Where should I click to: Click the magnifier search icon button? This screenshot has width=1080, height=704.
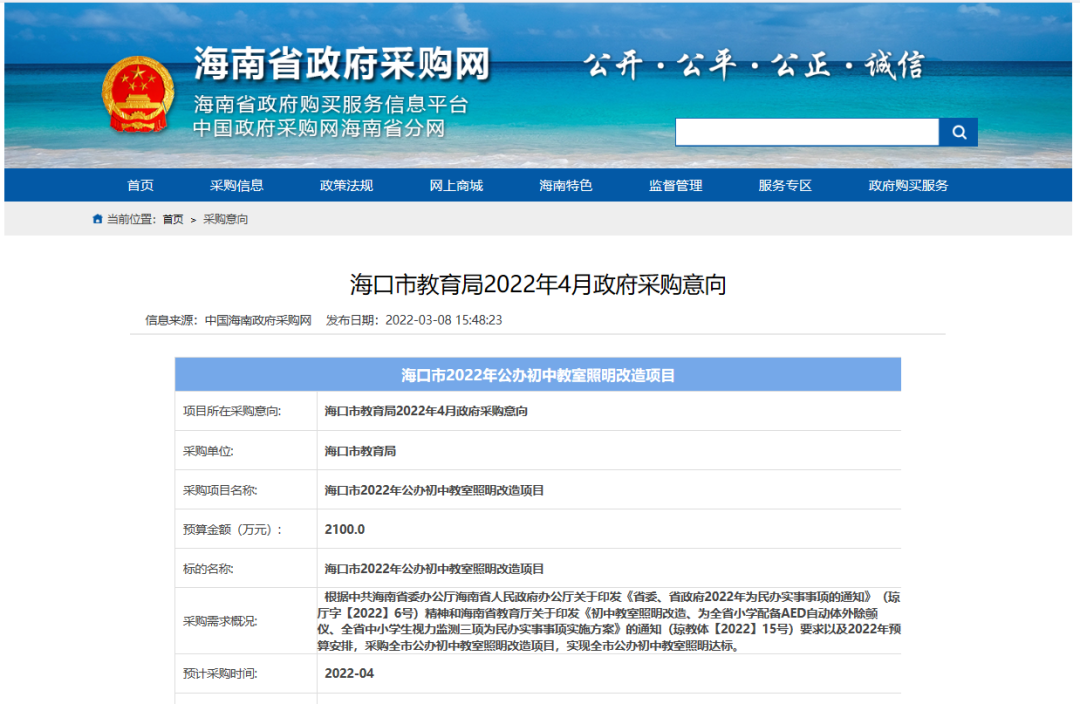958,132
